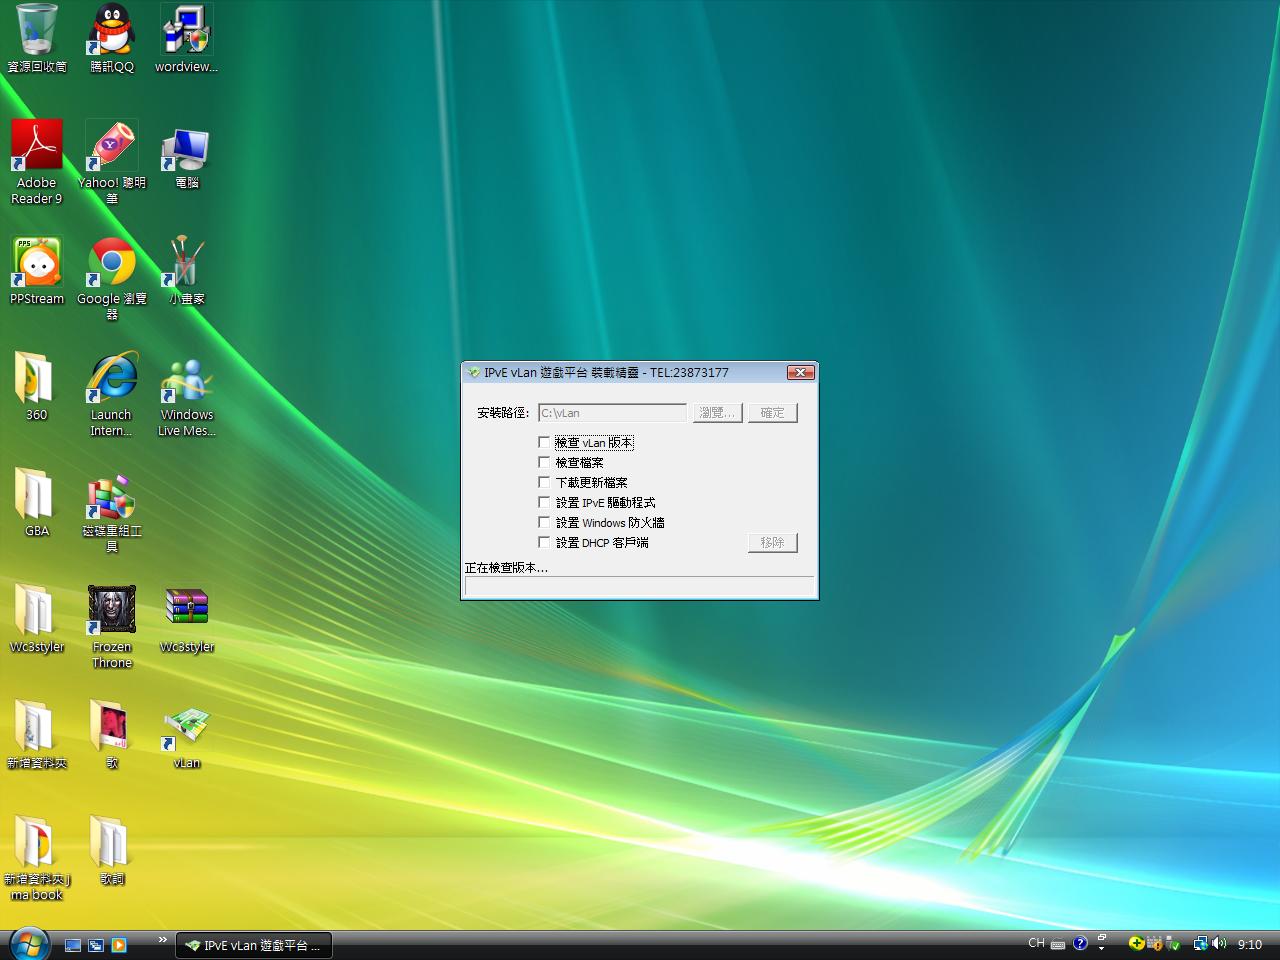Screen dimensions: 1280x960
Task: Open the 資源回收筒 recycle bin
Action: (37, 30)
